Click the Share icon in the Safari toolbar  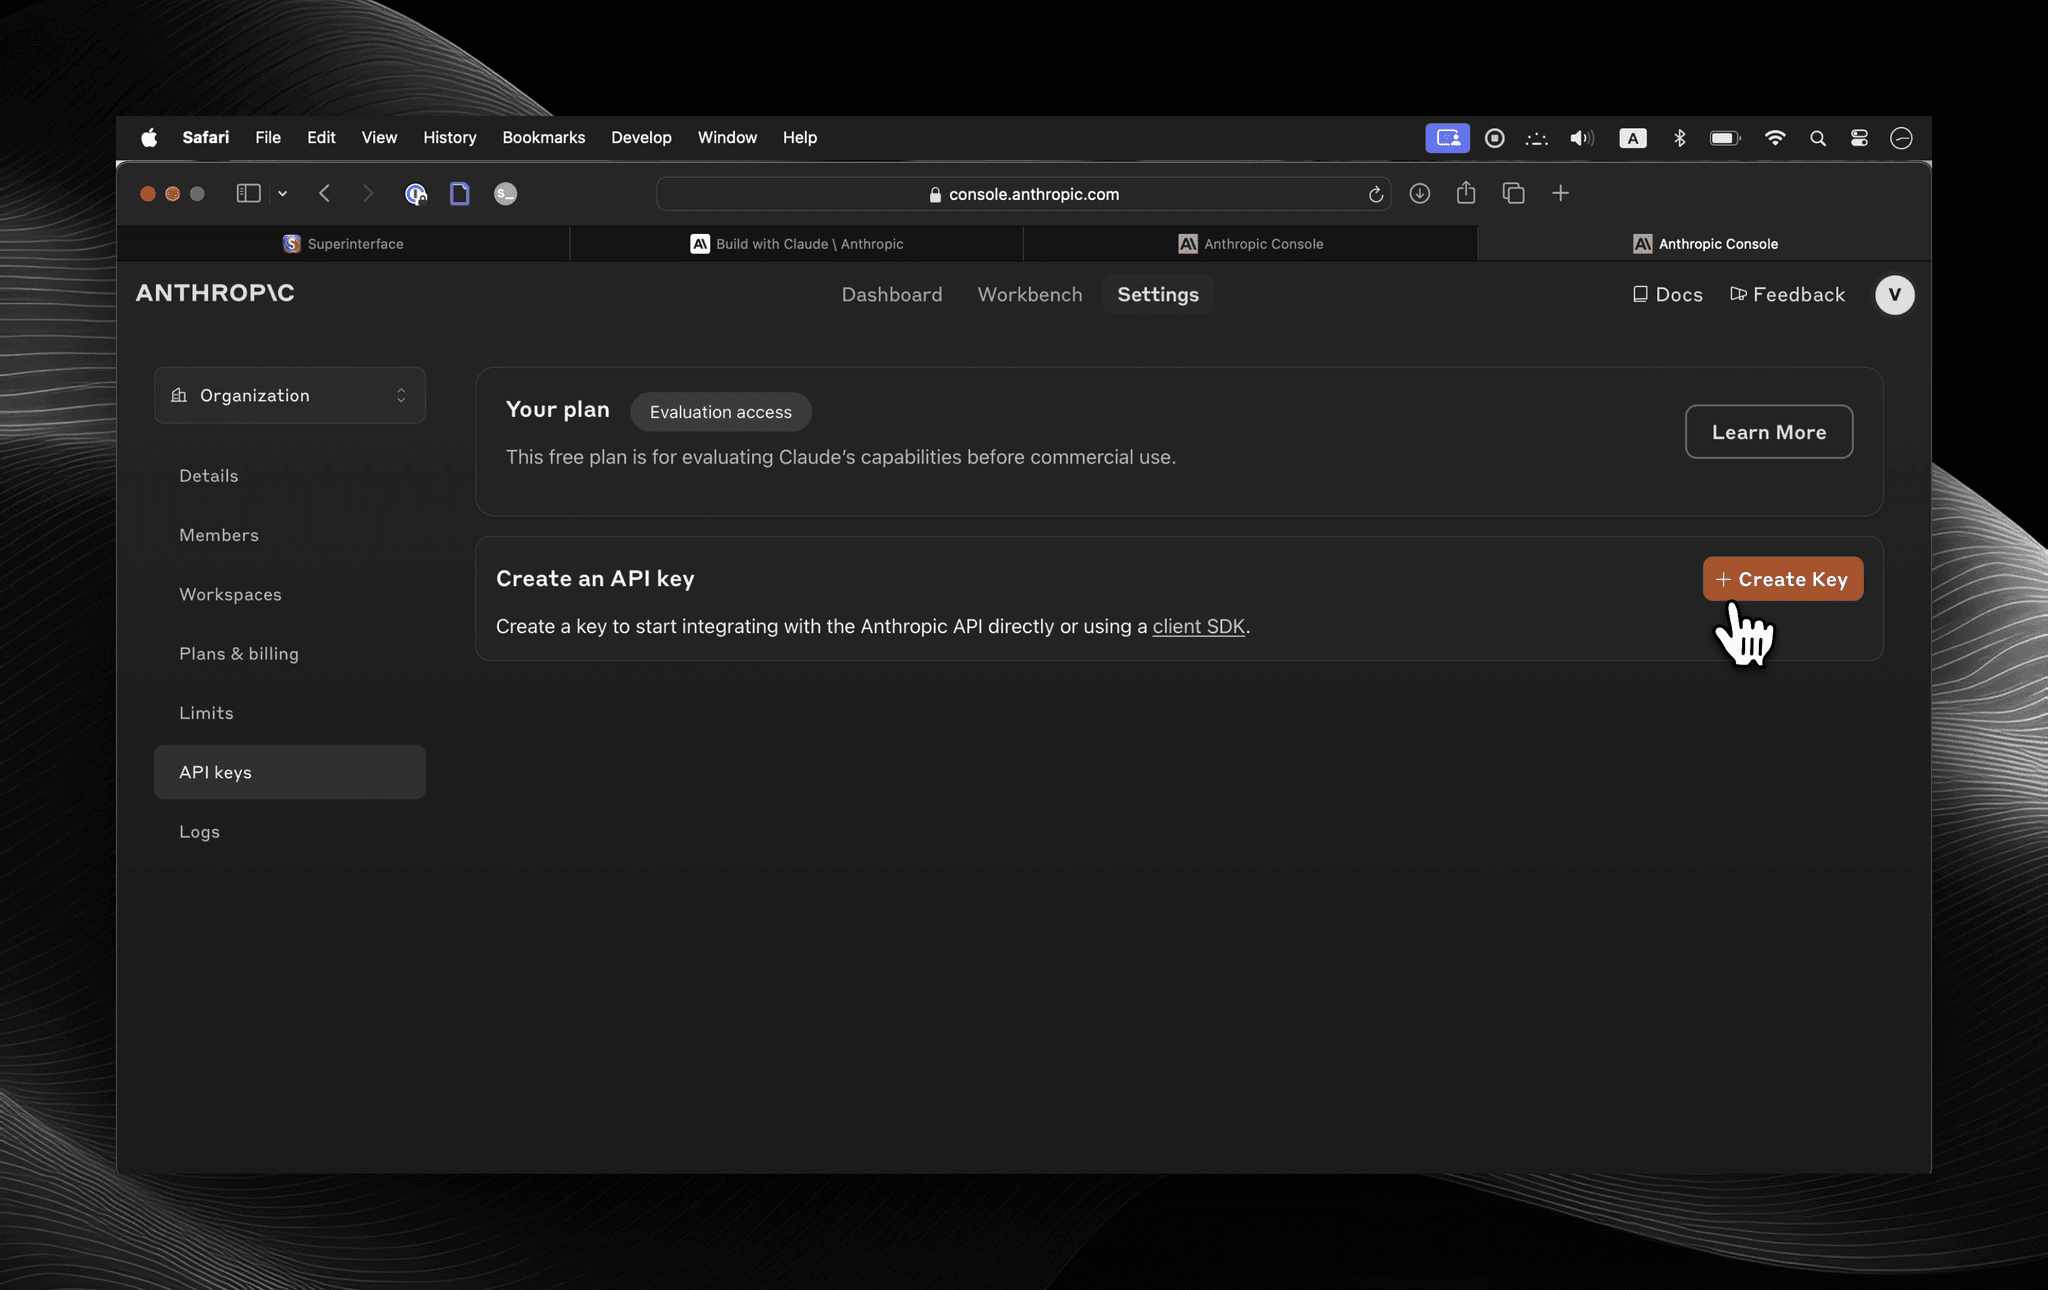click(1466, 193)
